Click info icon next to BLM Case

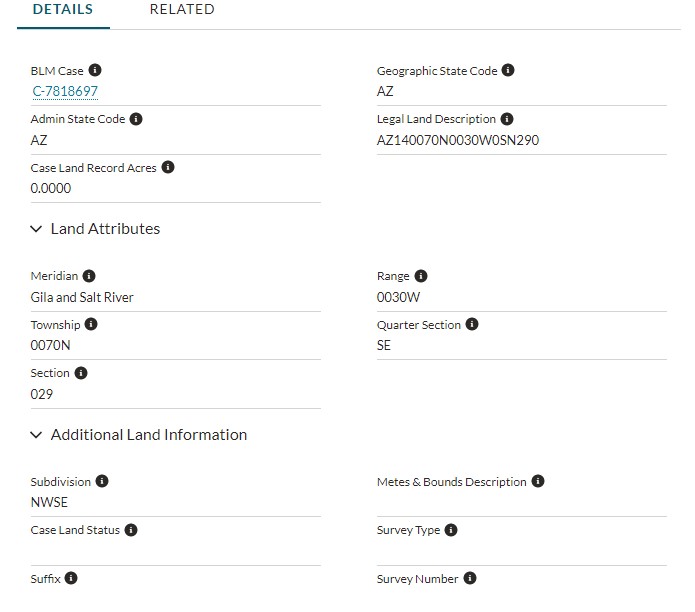[x=95, y=71]
